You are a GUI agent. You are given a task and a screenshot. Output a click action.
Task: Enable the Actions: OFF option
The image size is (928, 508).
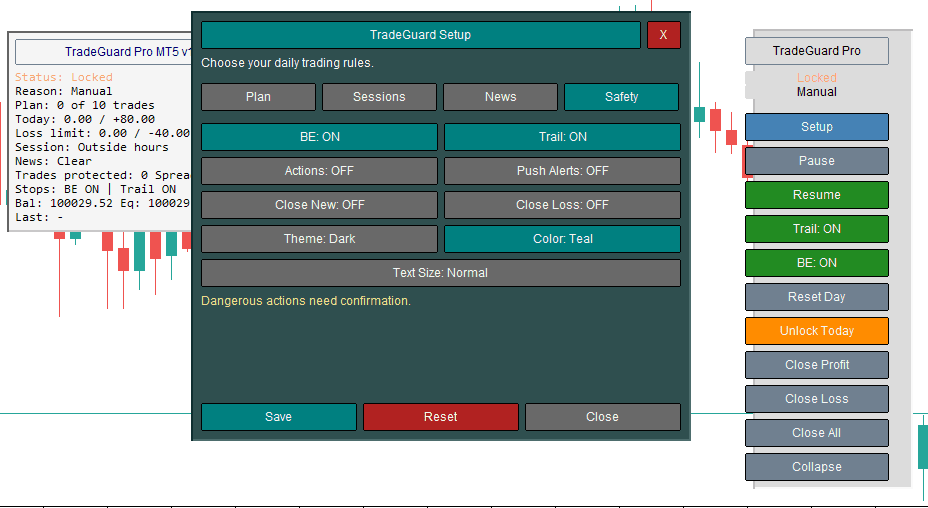point(320,171)
